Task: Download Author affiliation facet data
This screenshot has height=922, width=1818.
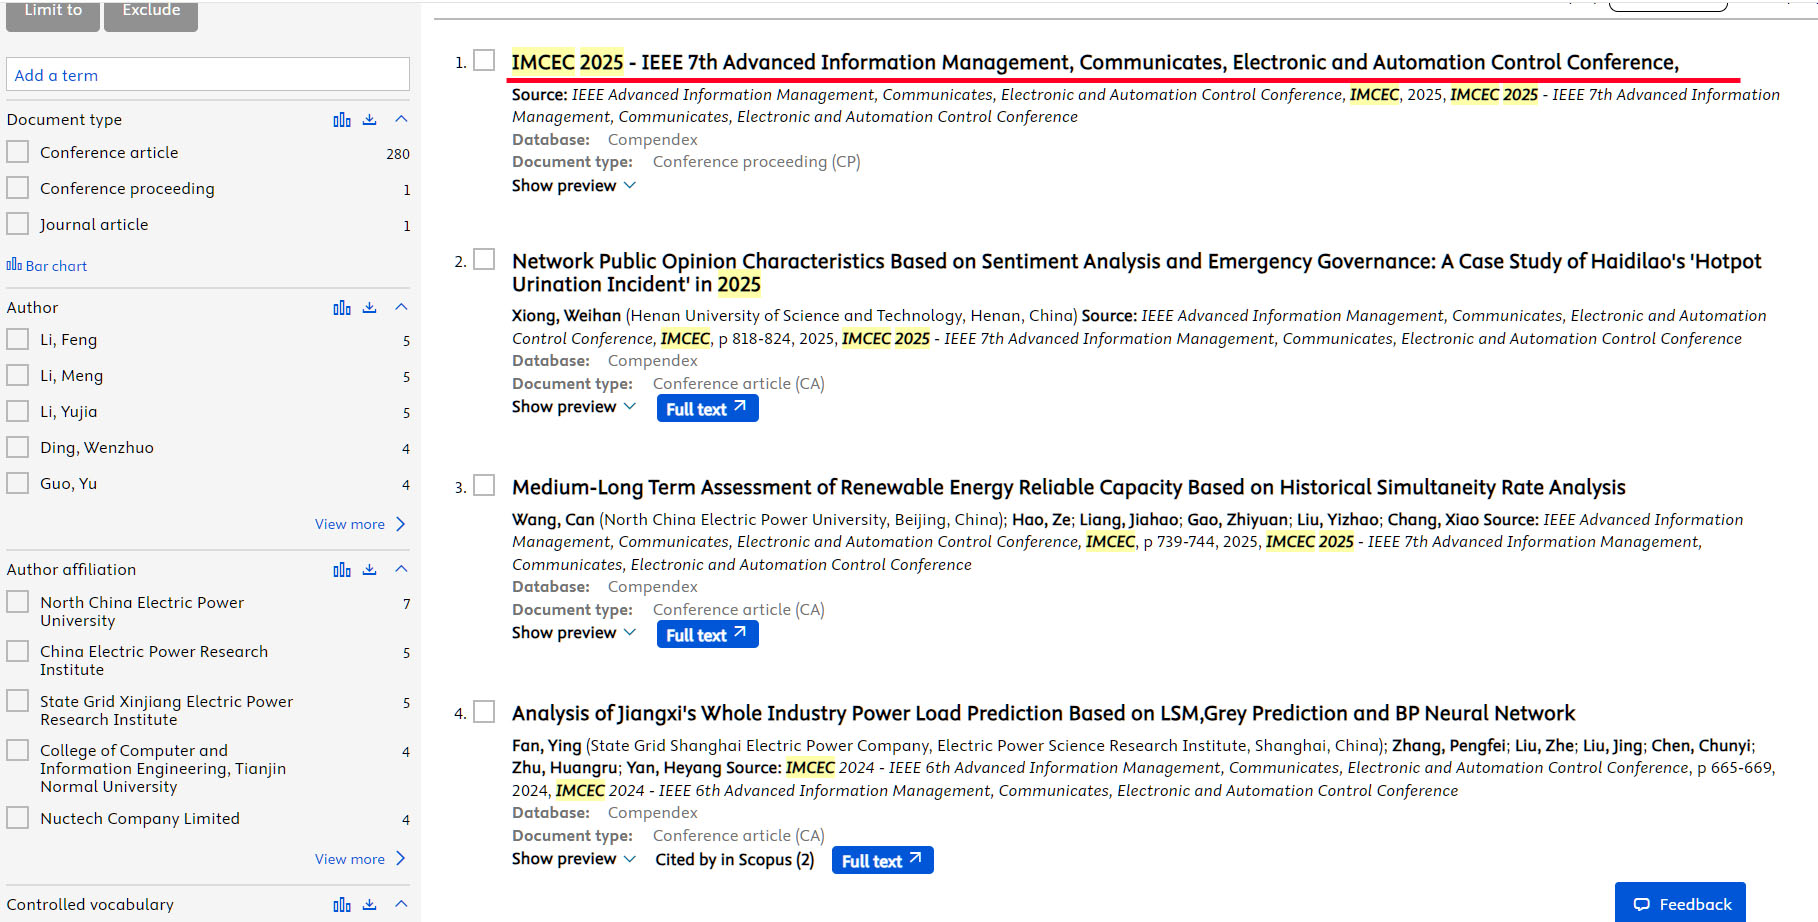Action: coord(369,570)
